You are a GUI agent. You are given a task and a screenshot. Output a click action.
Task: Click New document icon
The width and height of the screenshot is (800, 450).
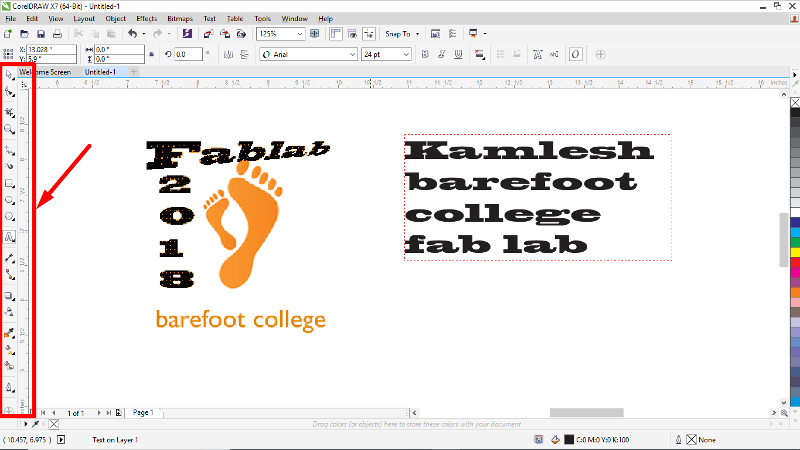click(x=8, y=34)
